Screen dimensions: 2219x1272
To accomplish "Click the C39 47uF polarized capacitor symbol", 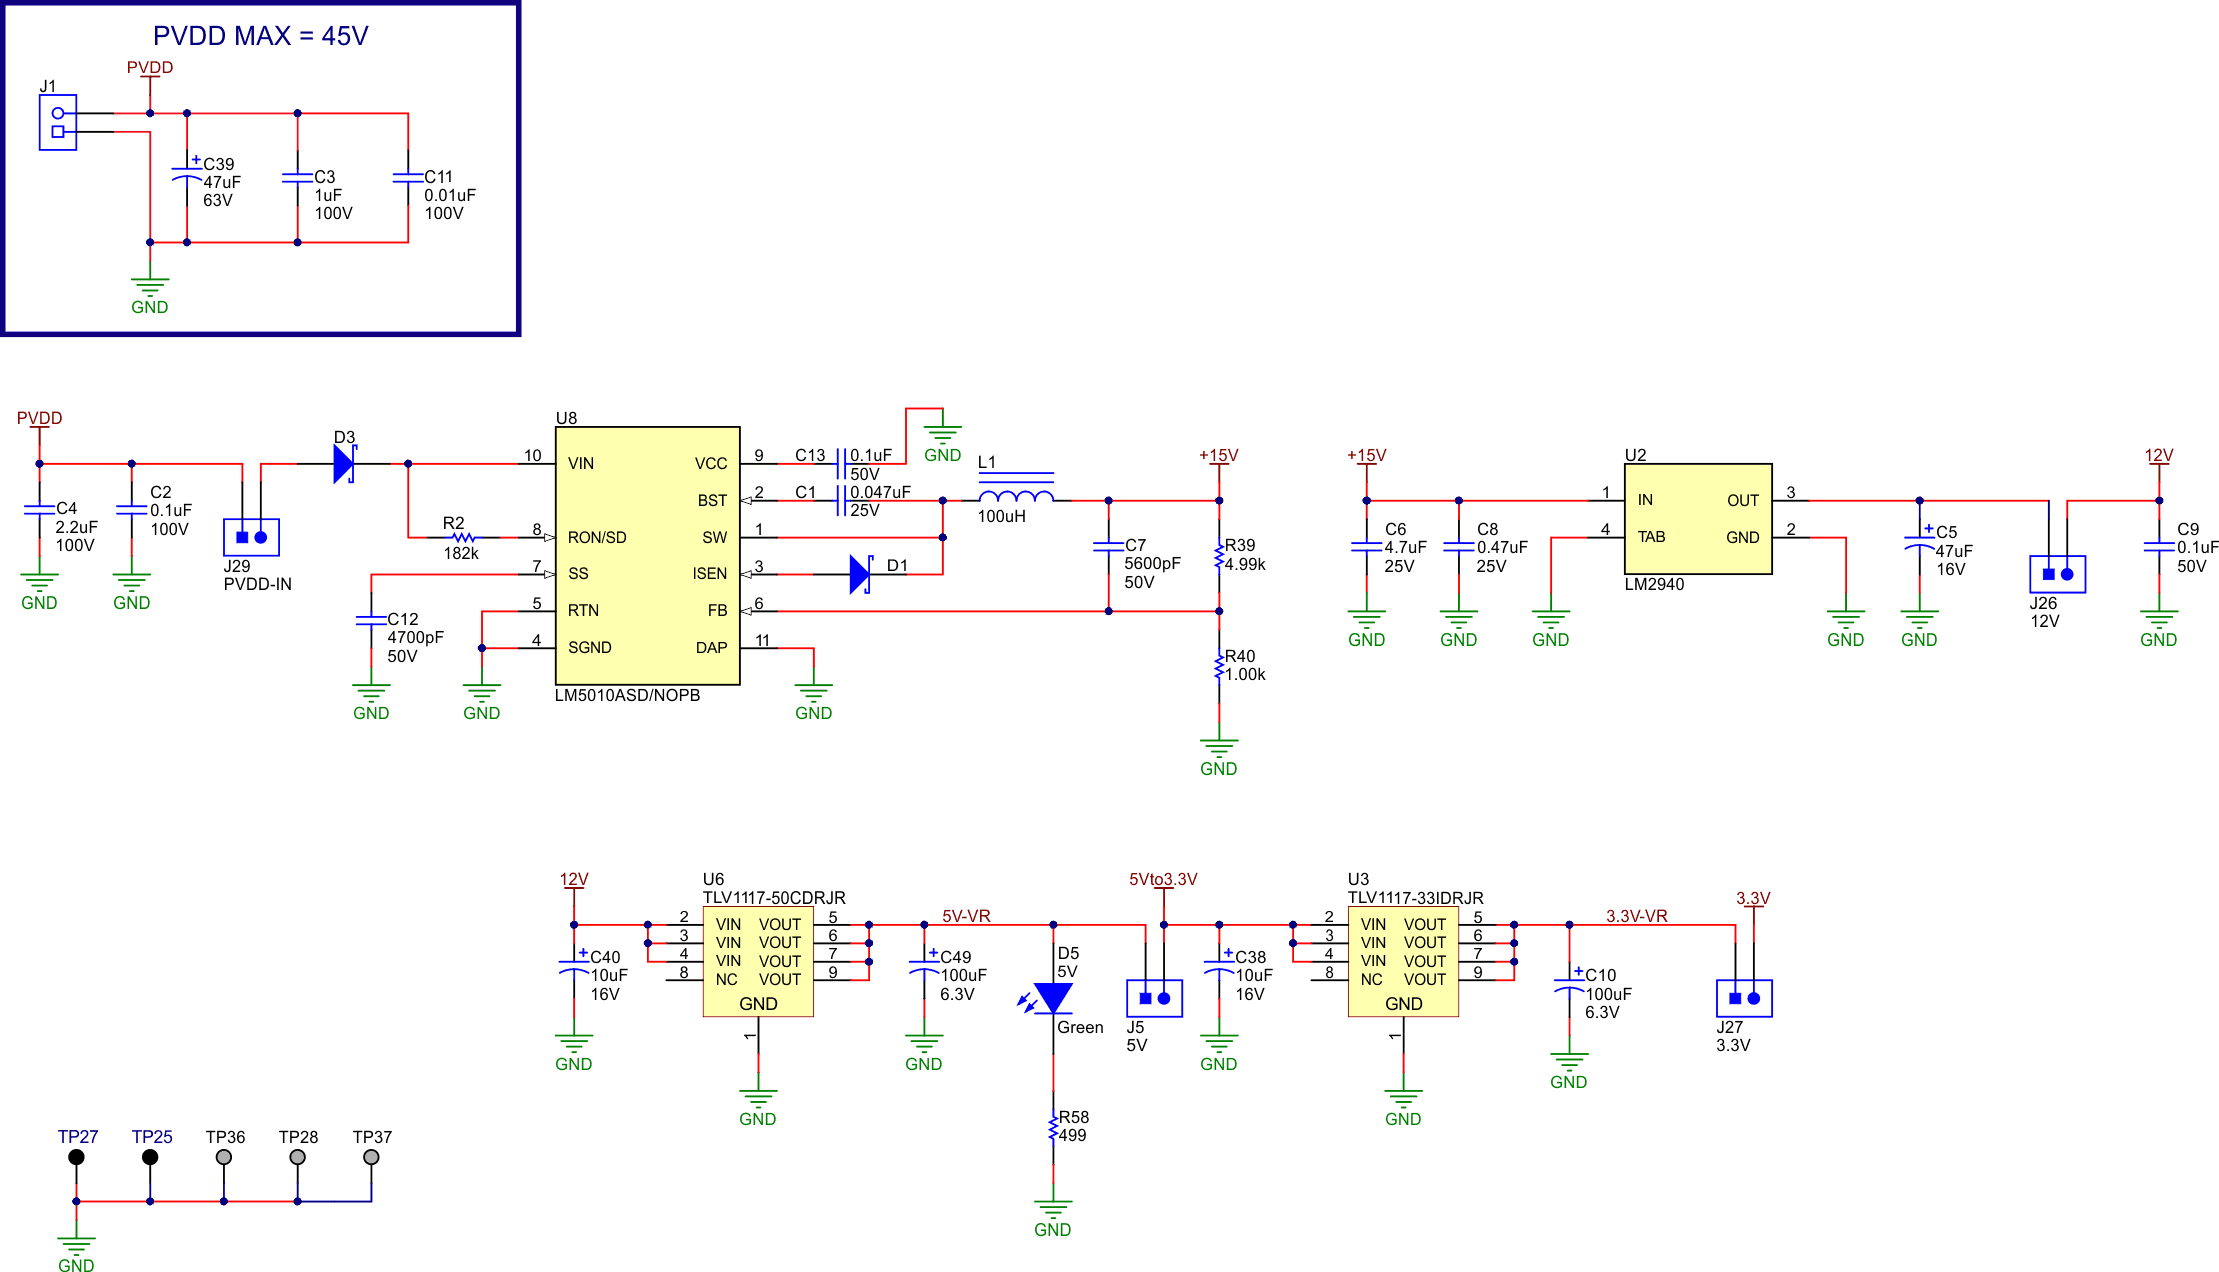I will (x=187, y=176).
